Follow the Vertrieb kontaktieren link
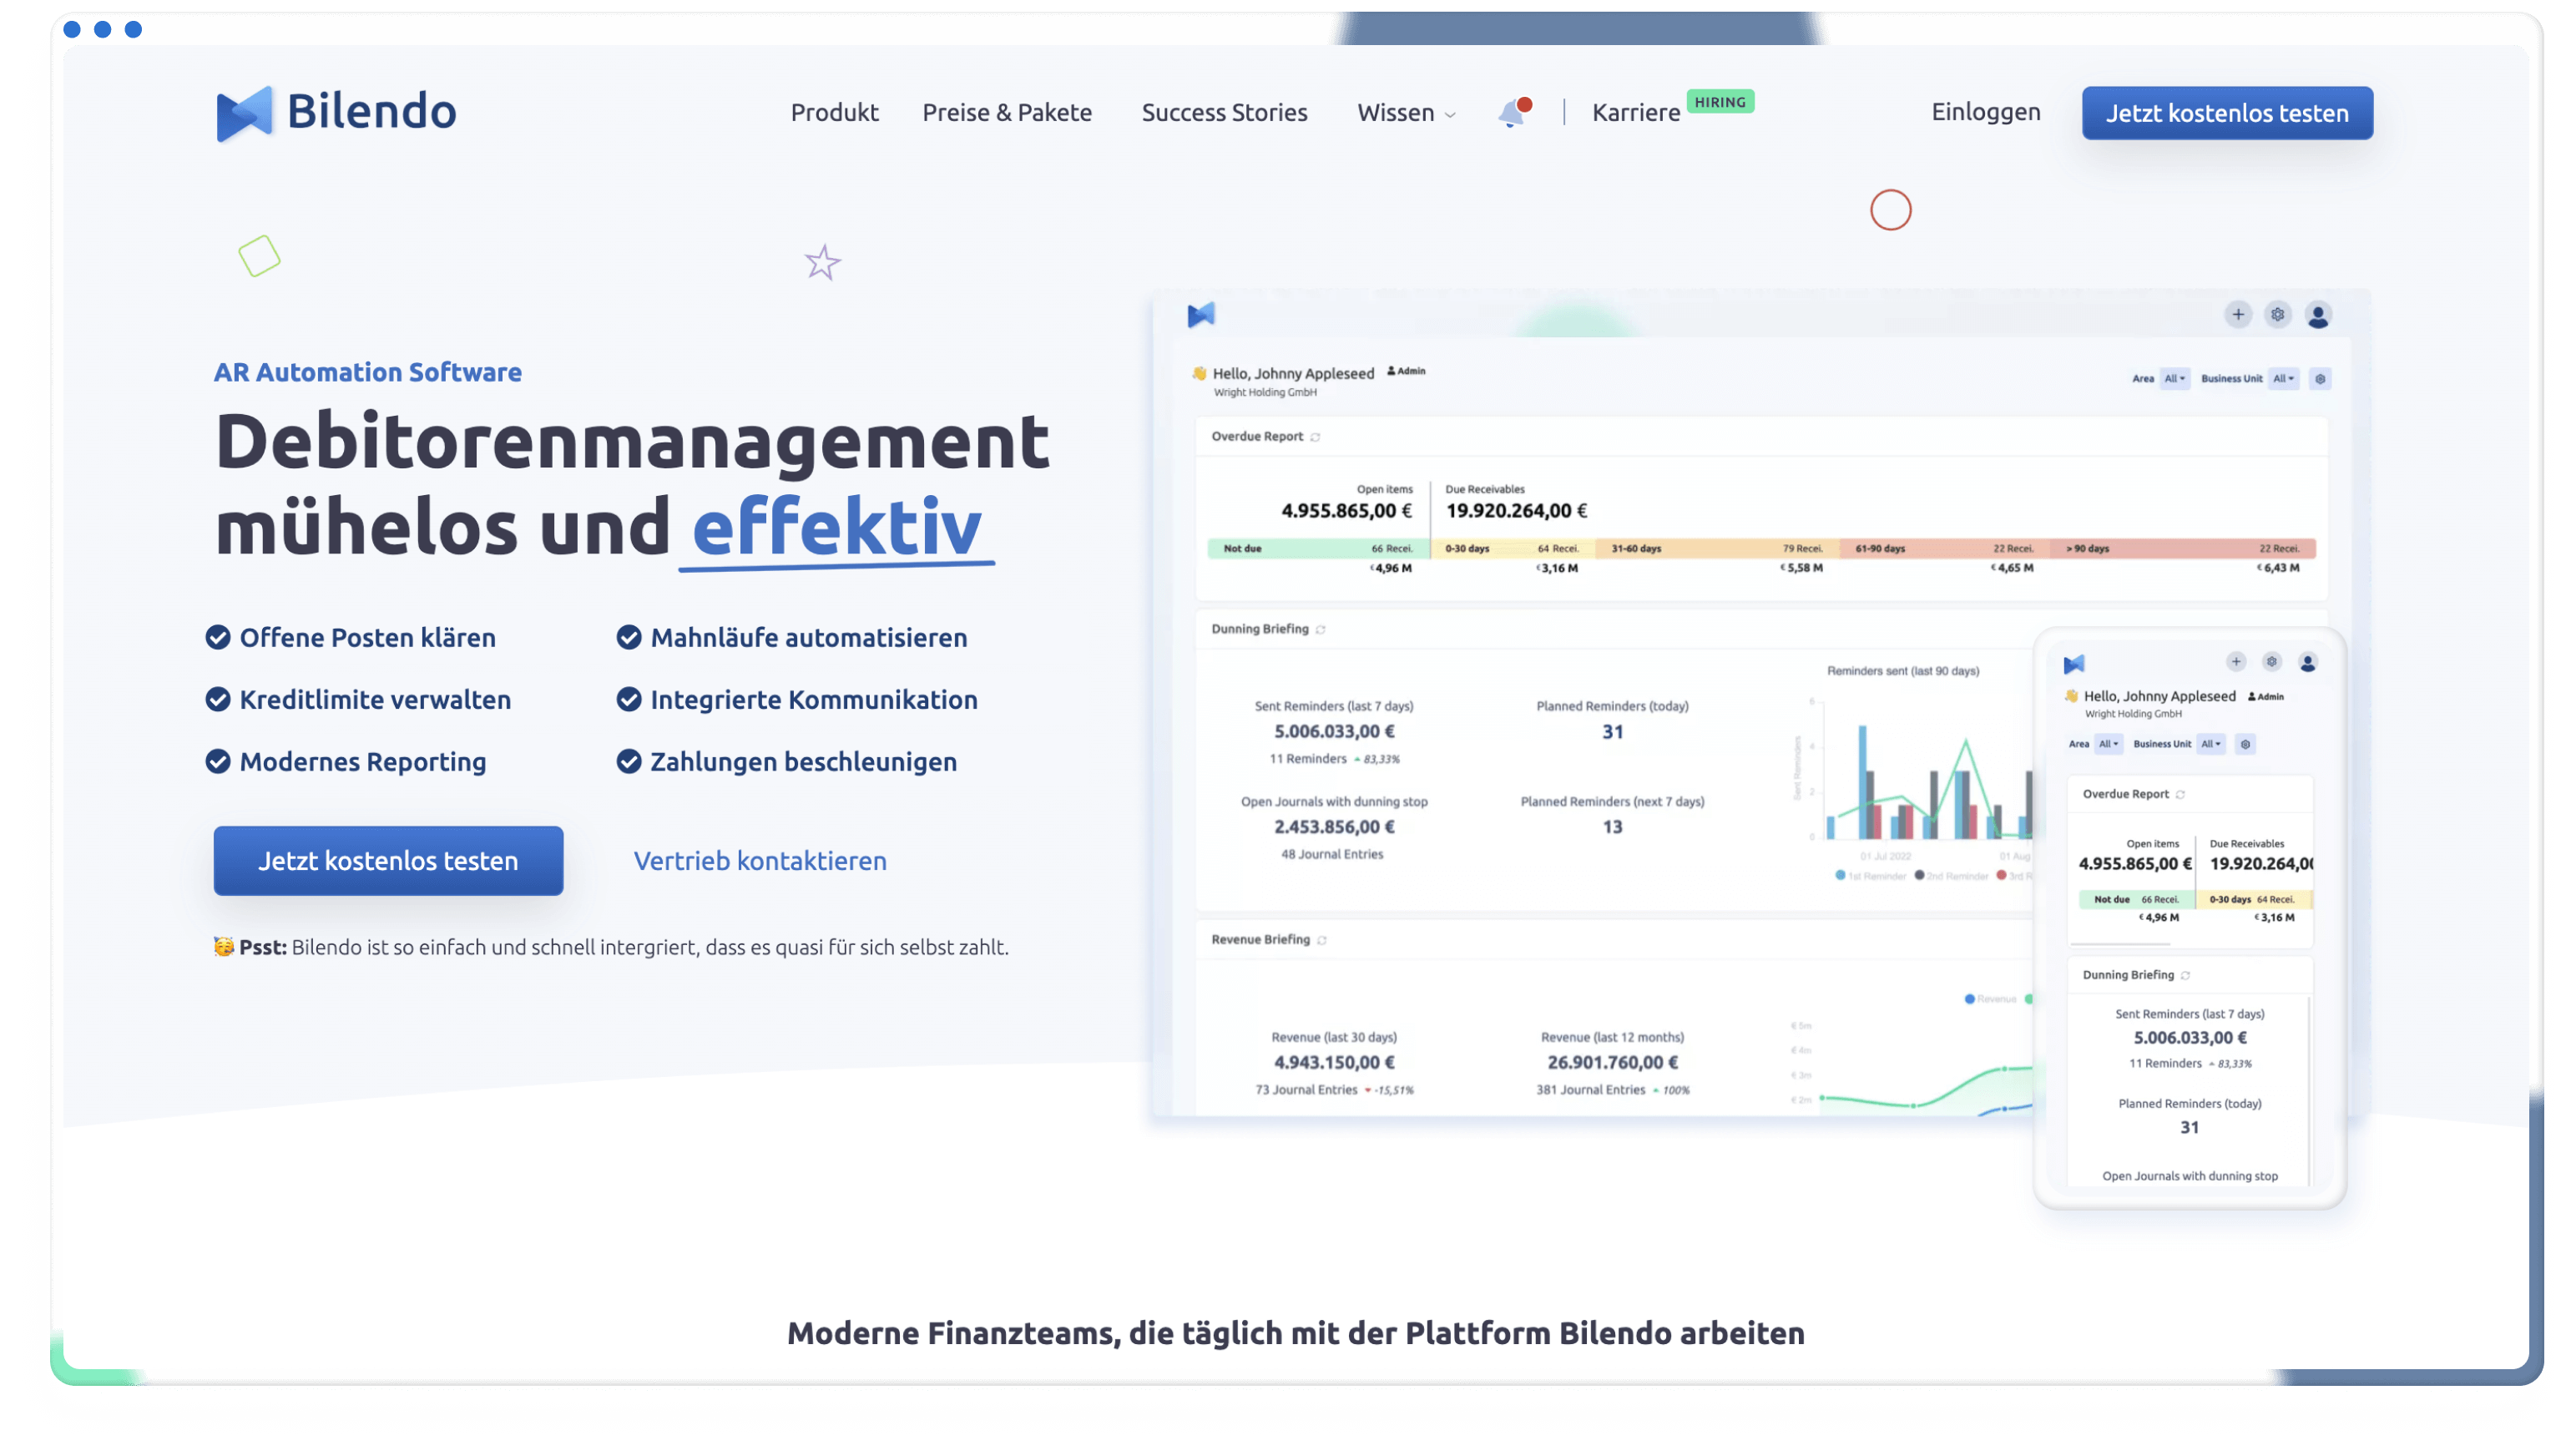This screenshot has width=2576, height=1456. (760, 861)
